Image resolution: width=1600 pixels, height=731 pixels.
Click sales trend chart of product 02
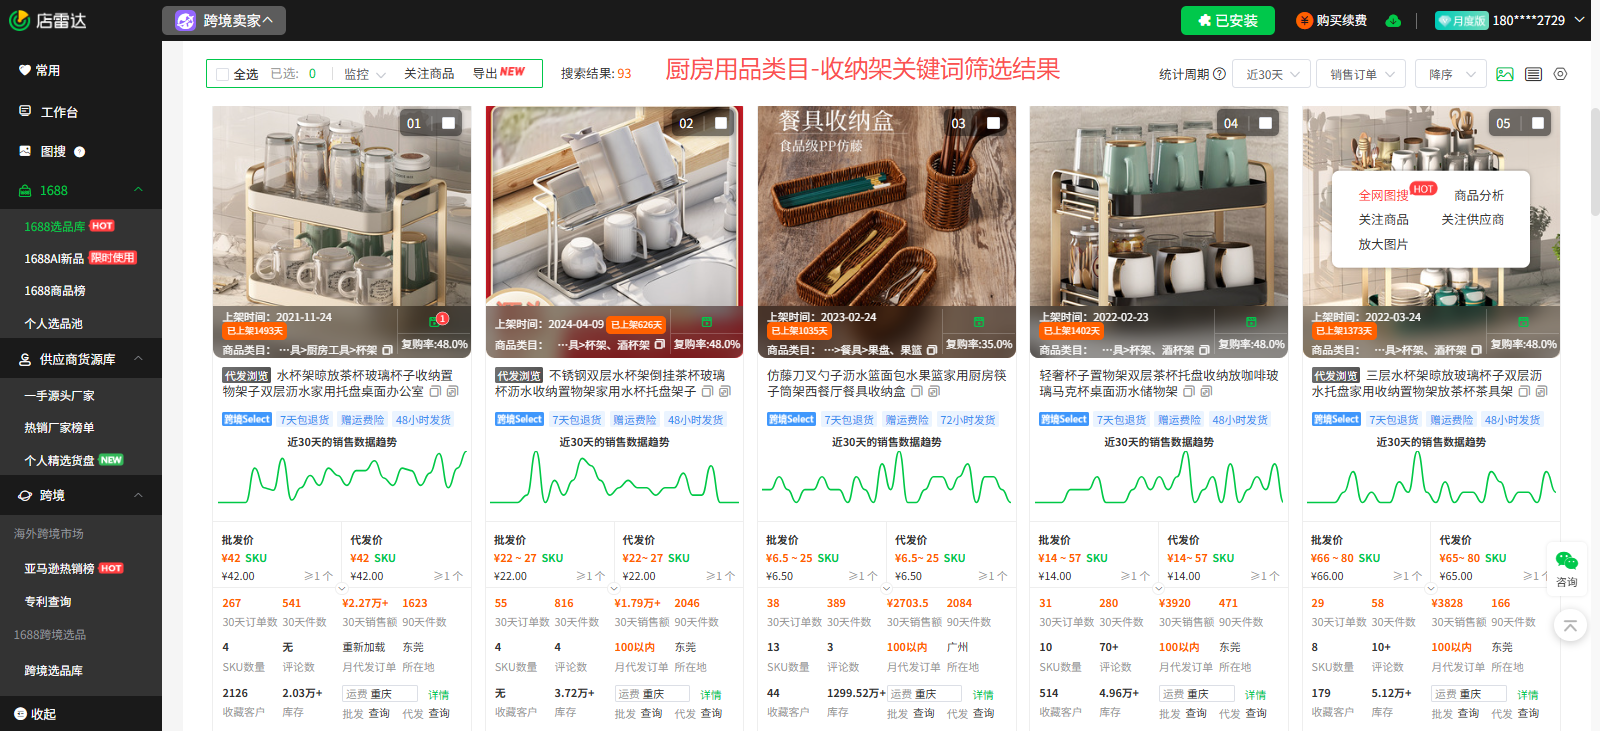click(613, 478)
